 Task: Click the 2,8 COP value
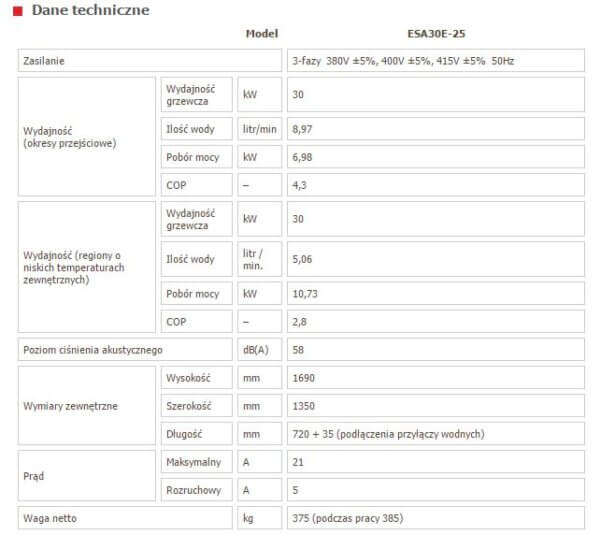[300, 322]
